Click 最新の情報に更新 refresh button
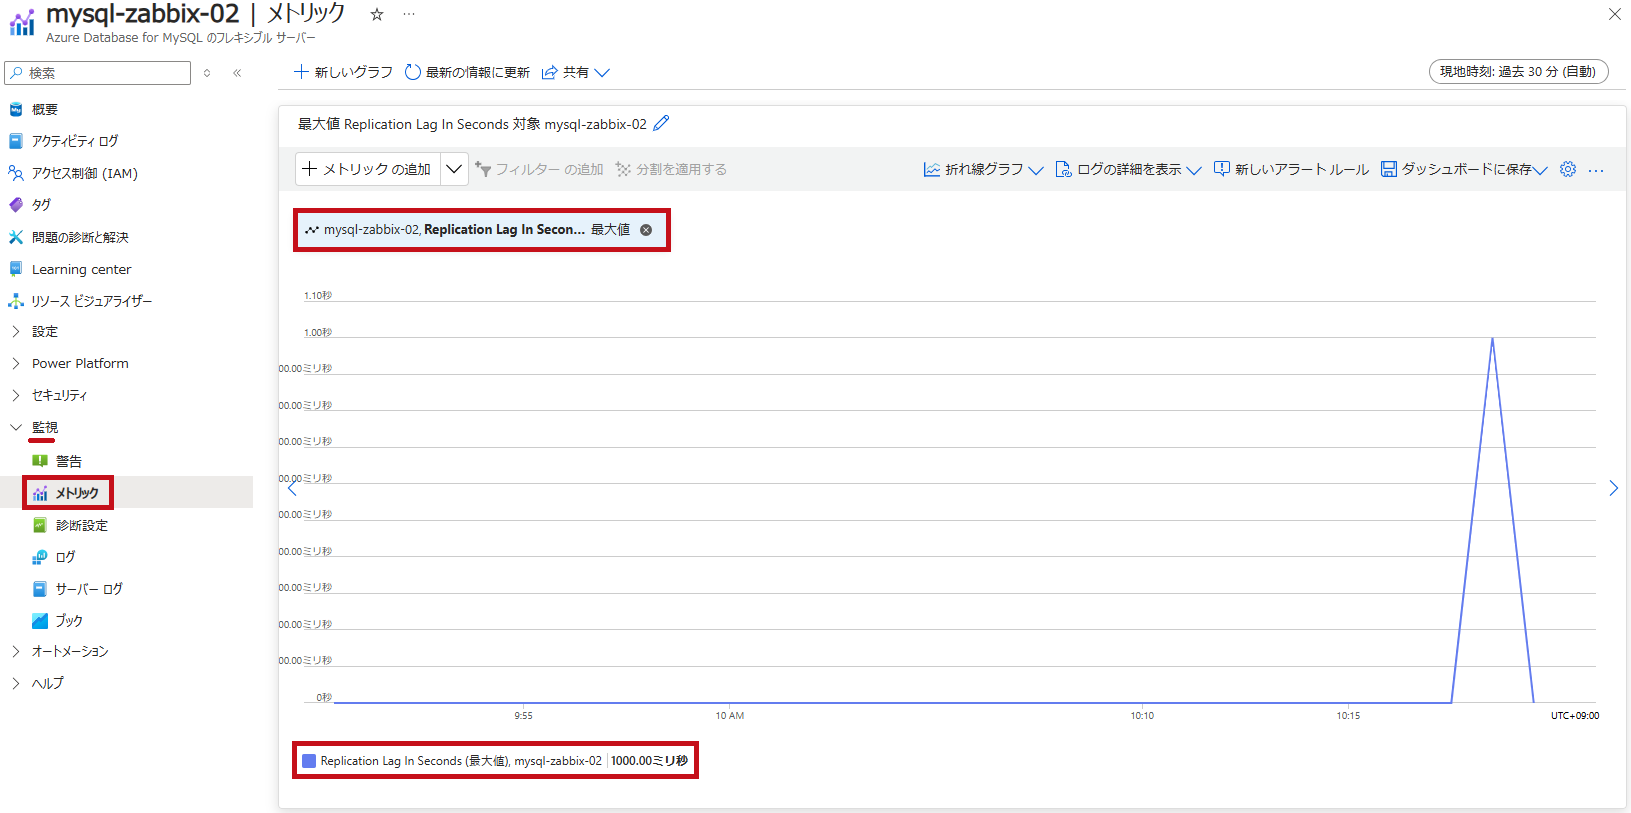 (x=467, y=72)
